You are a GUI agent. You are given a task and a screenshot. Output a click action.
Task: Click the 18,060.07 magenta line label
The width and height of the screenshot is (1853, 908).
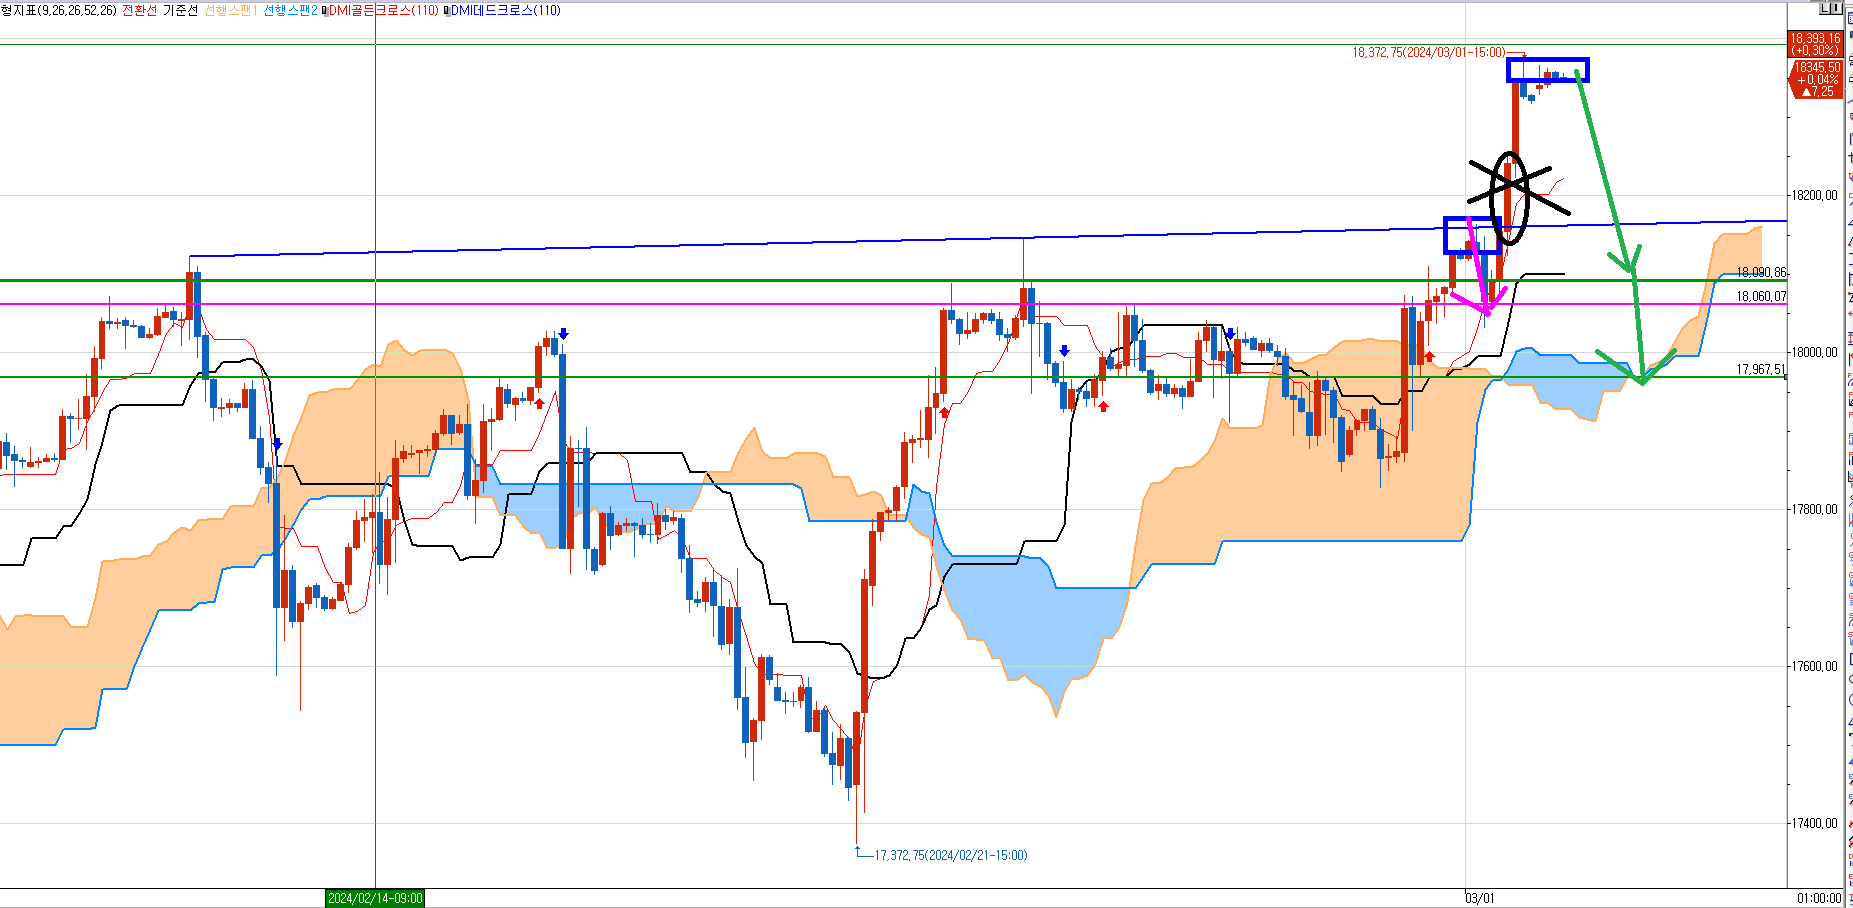1761,296
